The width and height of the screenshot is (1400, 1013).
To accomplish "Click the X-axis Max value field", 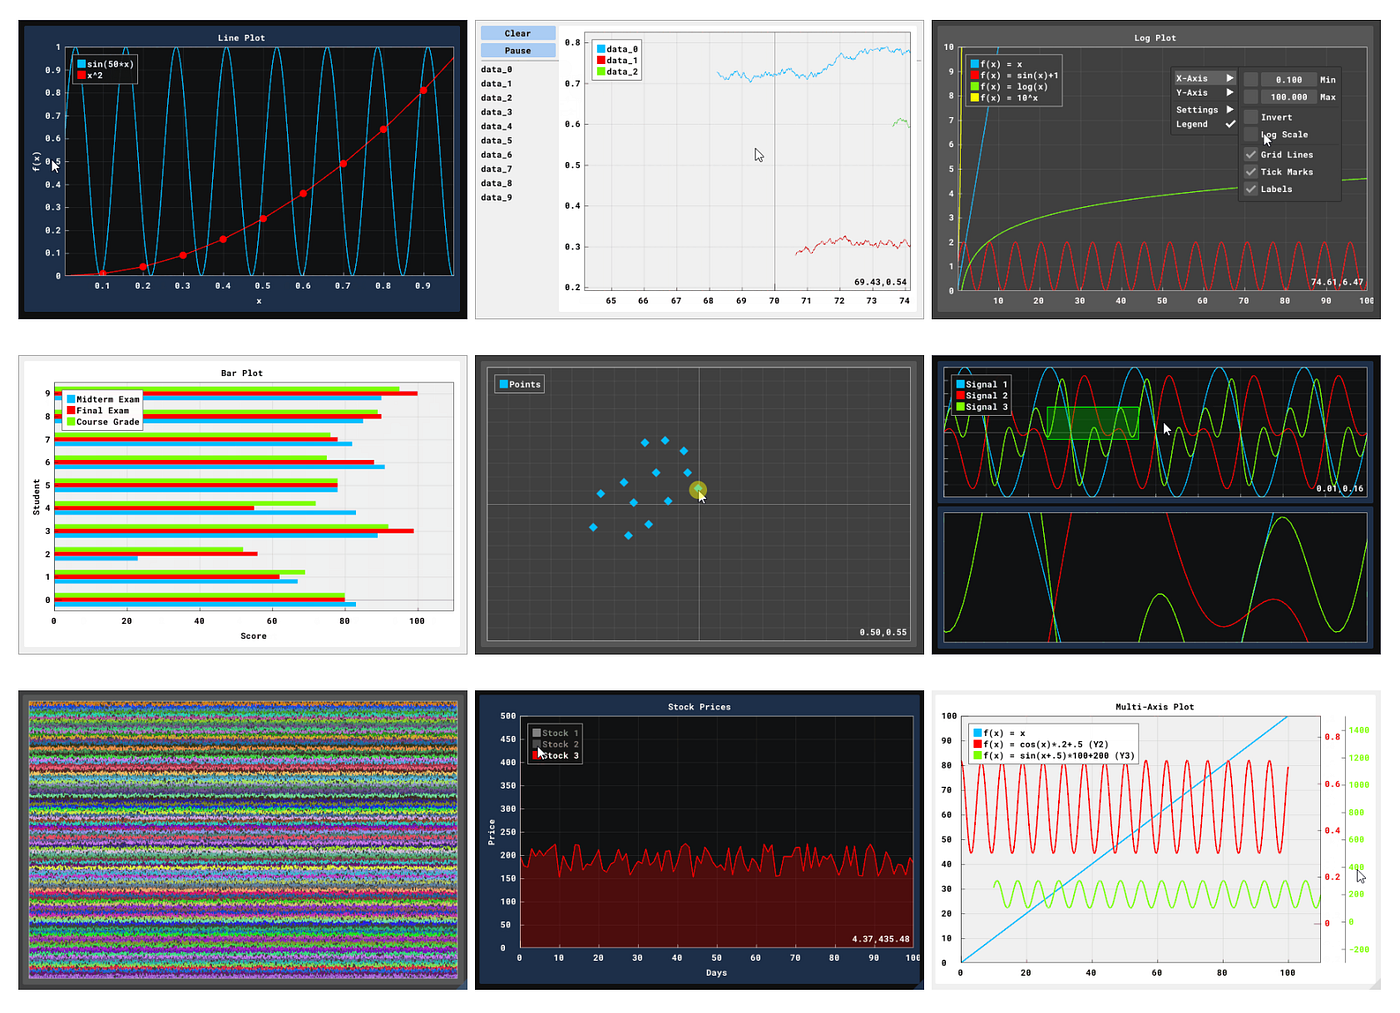I will pos(1288,97).
